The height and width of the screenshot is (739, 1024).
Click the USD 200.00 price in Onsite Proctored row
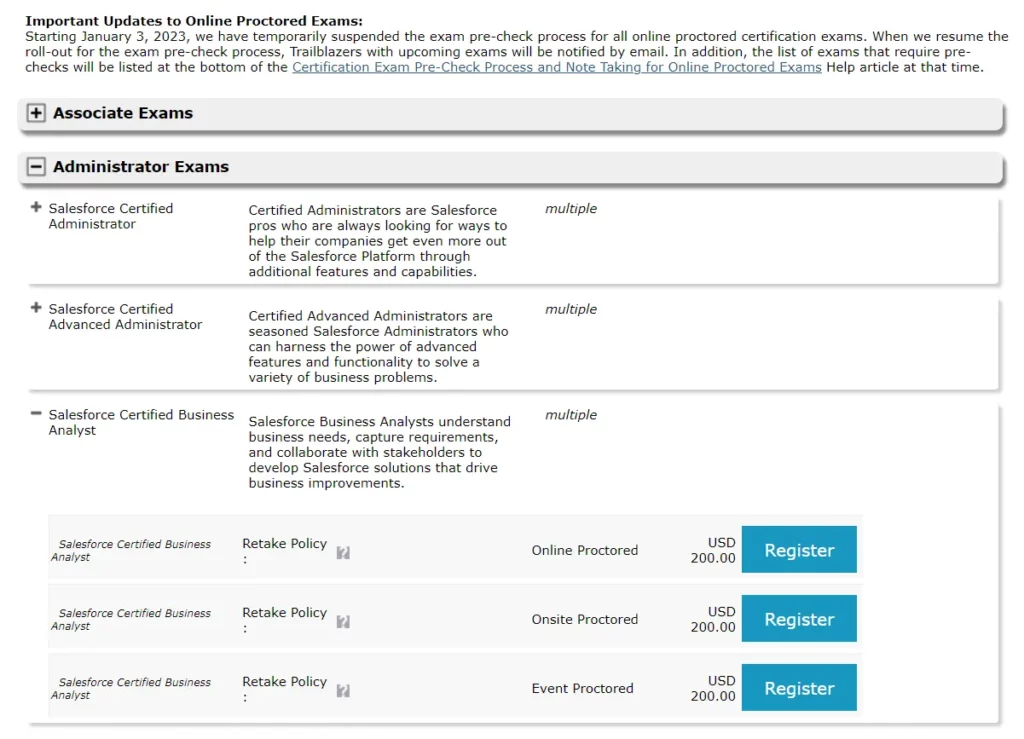pos(713,619)
